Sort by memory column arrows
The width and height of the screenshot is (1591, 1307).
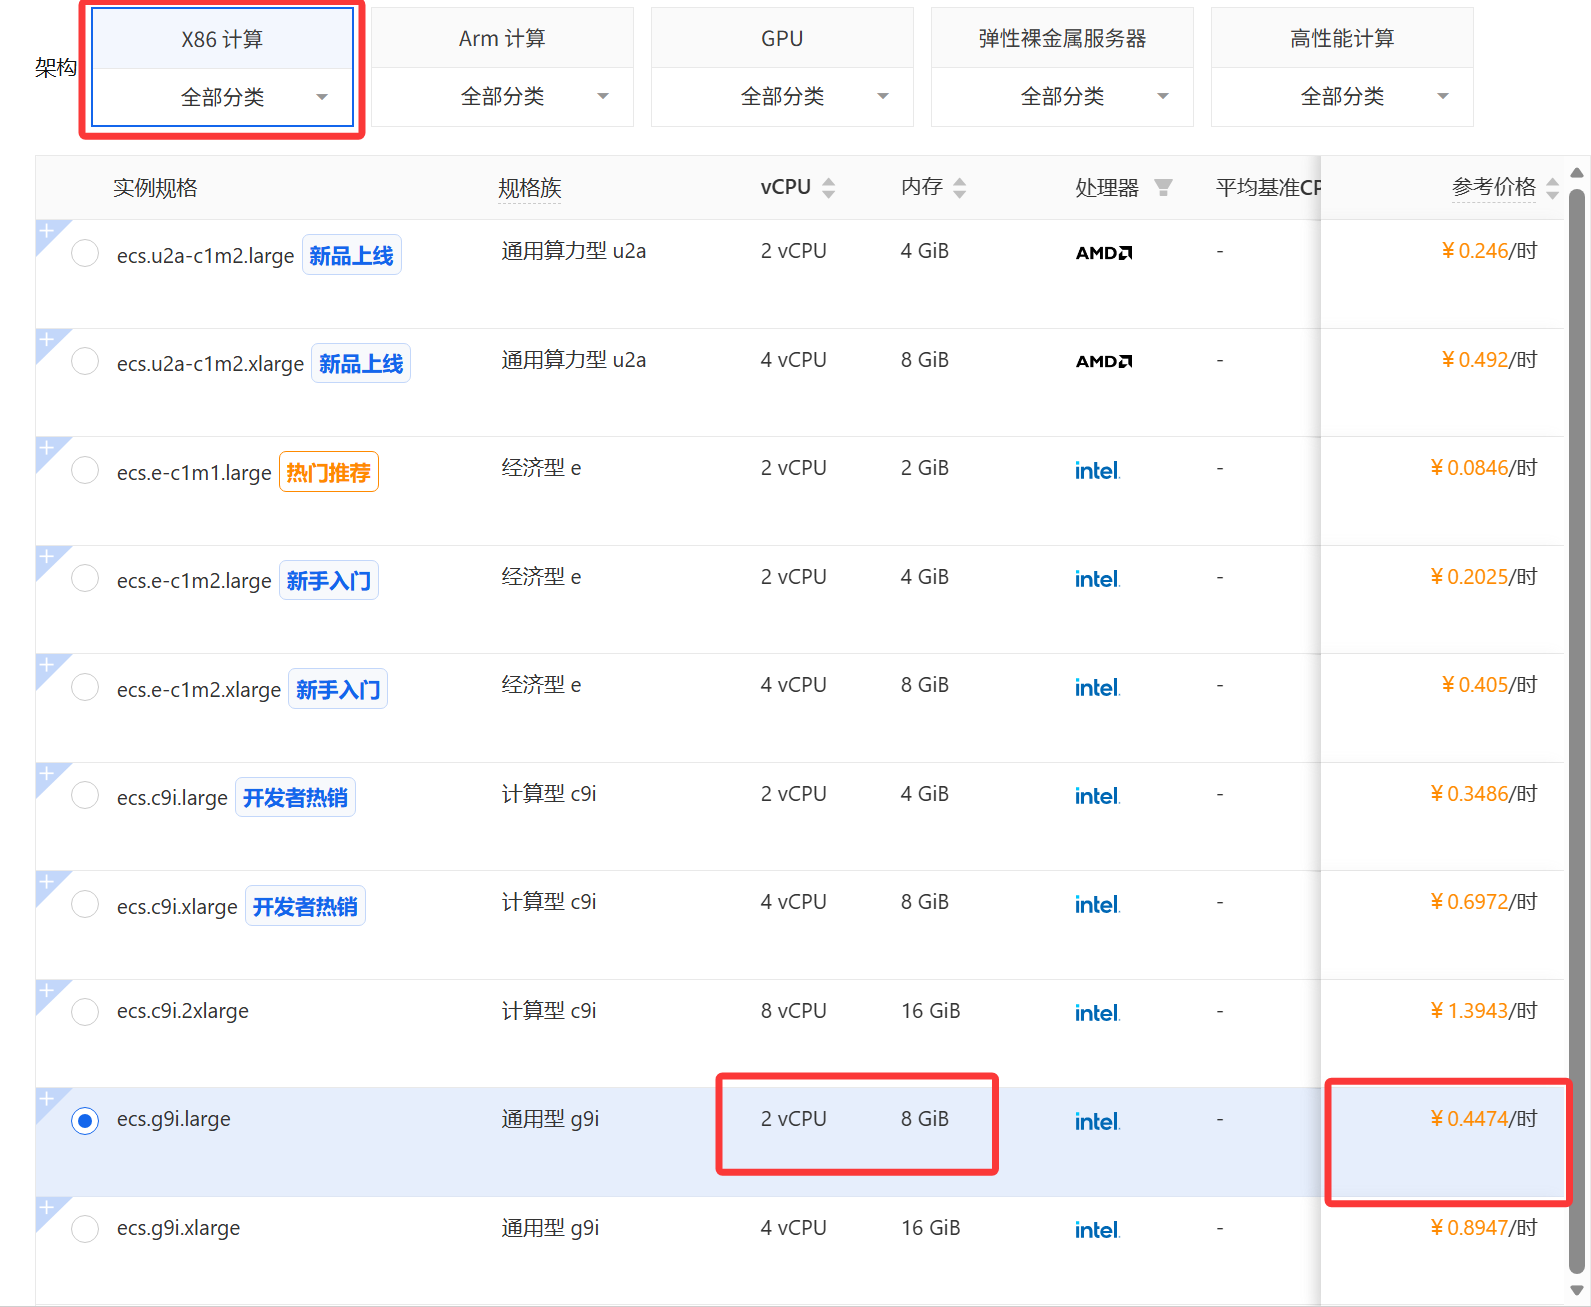[x=959, y=188]
